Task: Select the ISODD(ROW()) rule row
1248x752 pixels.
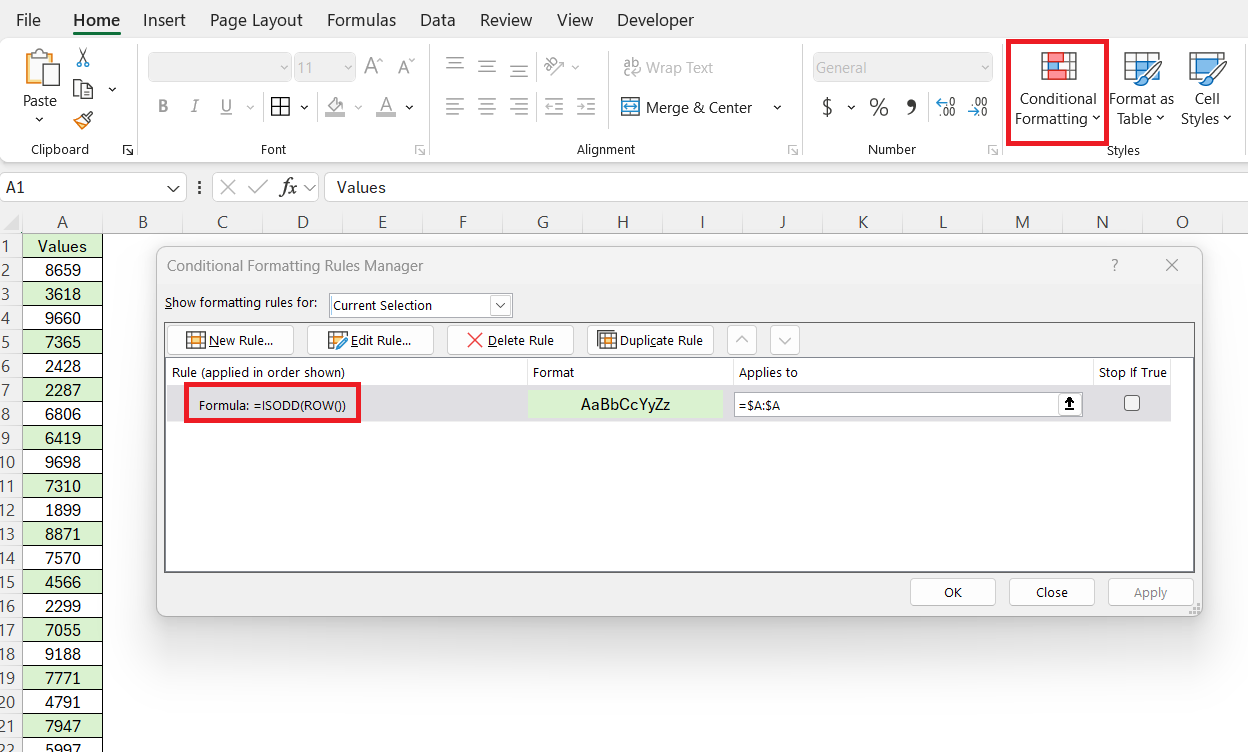Action: pyautogui.click(x=668, y=404)
